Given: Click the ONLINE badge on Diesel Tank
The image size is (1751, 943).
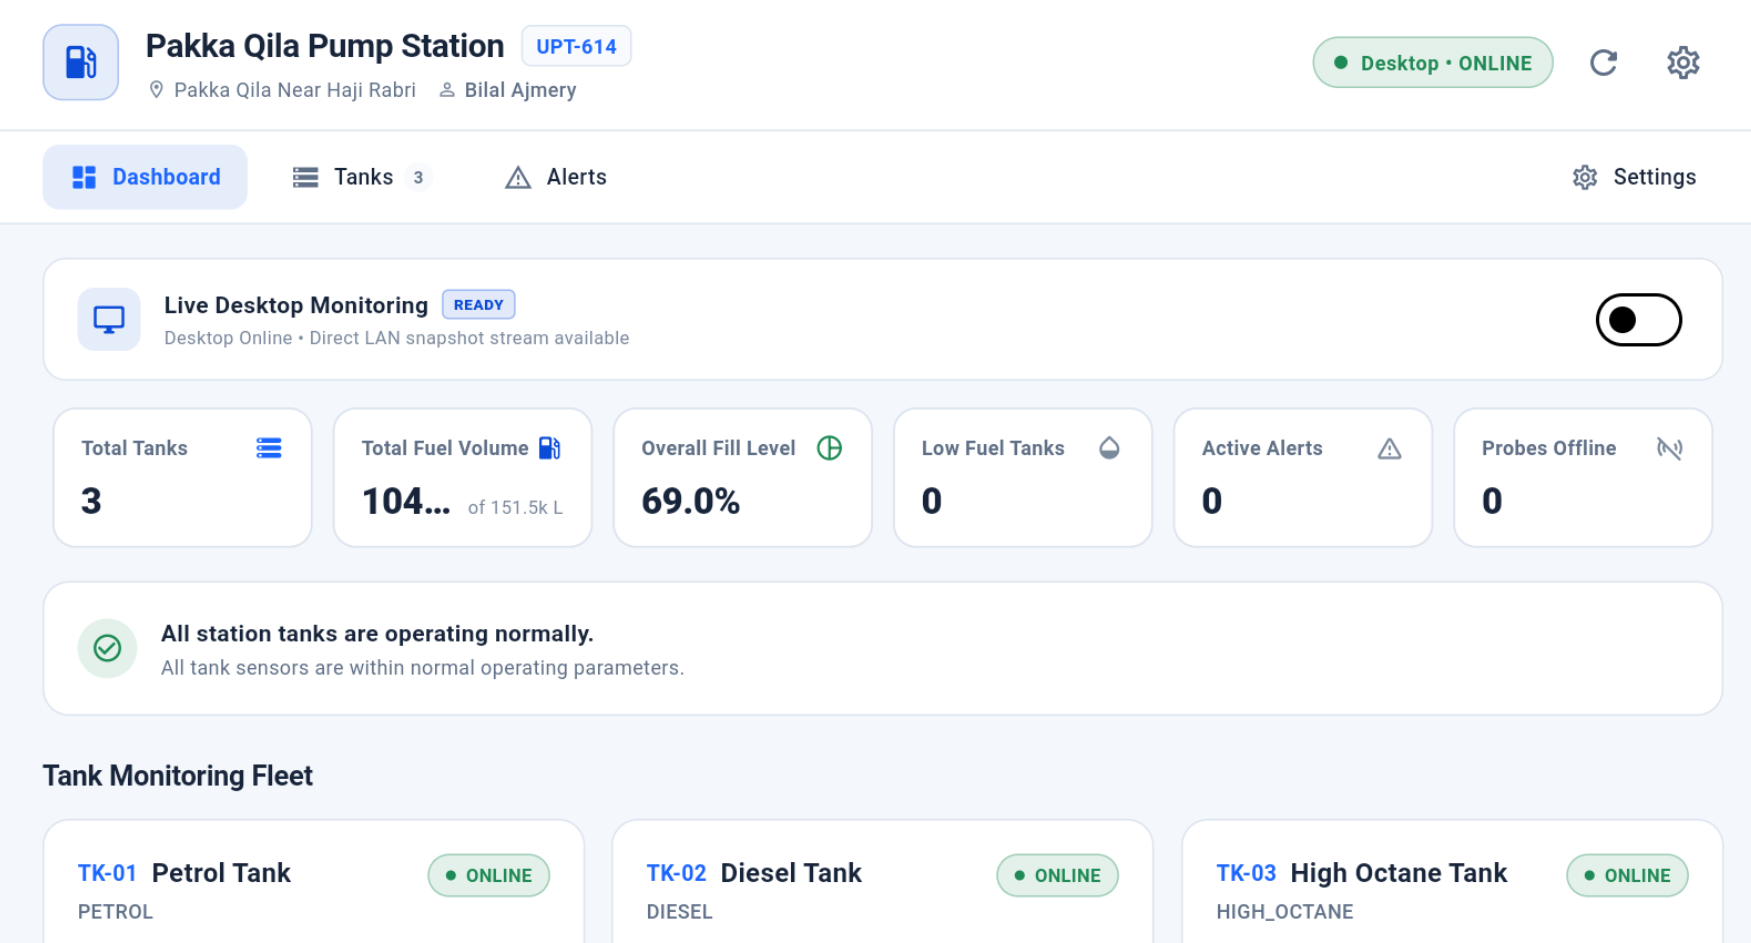Looking at the screenshot, I should [1057, 875].
